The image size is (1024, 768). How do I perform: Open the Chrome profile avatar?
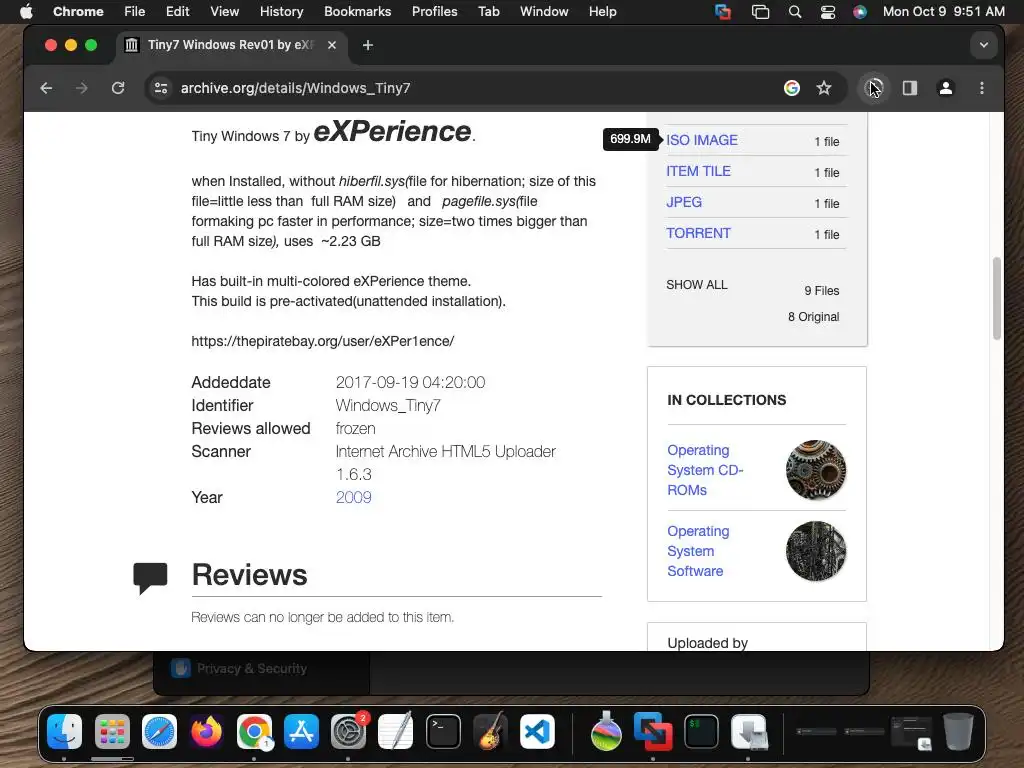[x=946, y=88]
